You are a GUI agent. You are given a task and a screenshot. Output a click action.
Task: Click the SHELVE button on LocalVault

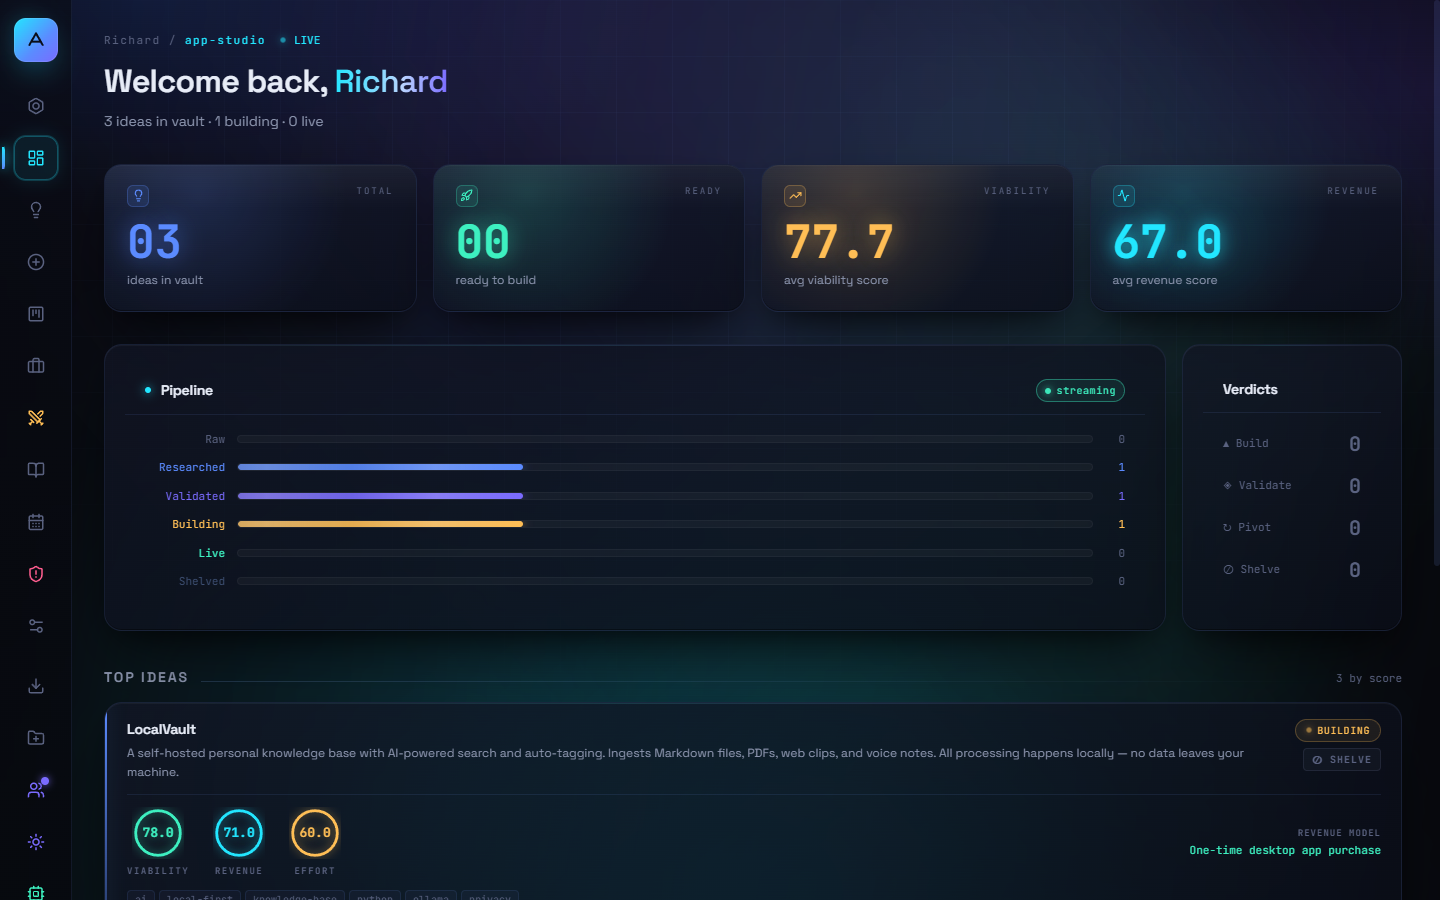pyautogui.click(x=1342, y=760)
